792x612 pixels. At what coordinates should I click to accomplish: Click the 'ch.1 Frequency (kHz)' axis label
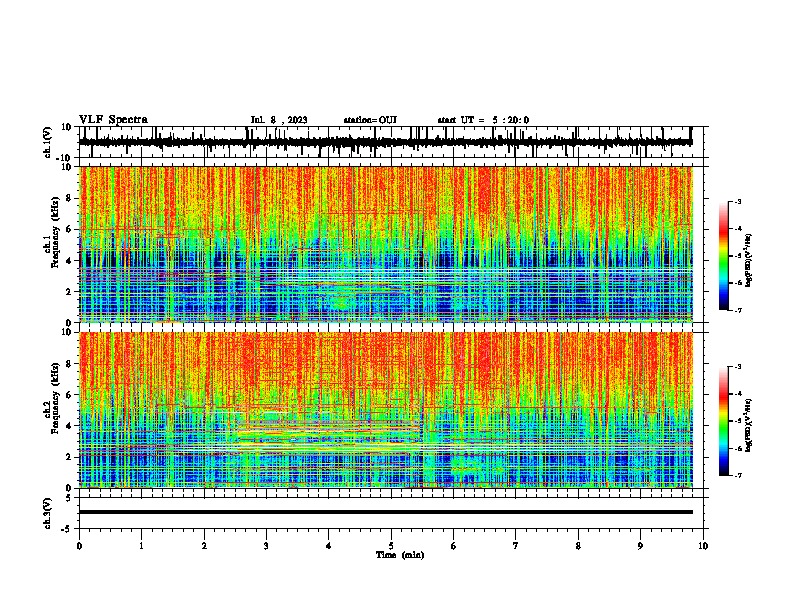pyautogui.click(x=50, y=234)
